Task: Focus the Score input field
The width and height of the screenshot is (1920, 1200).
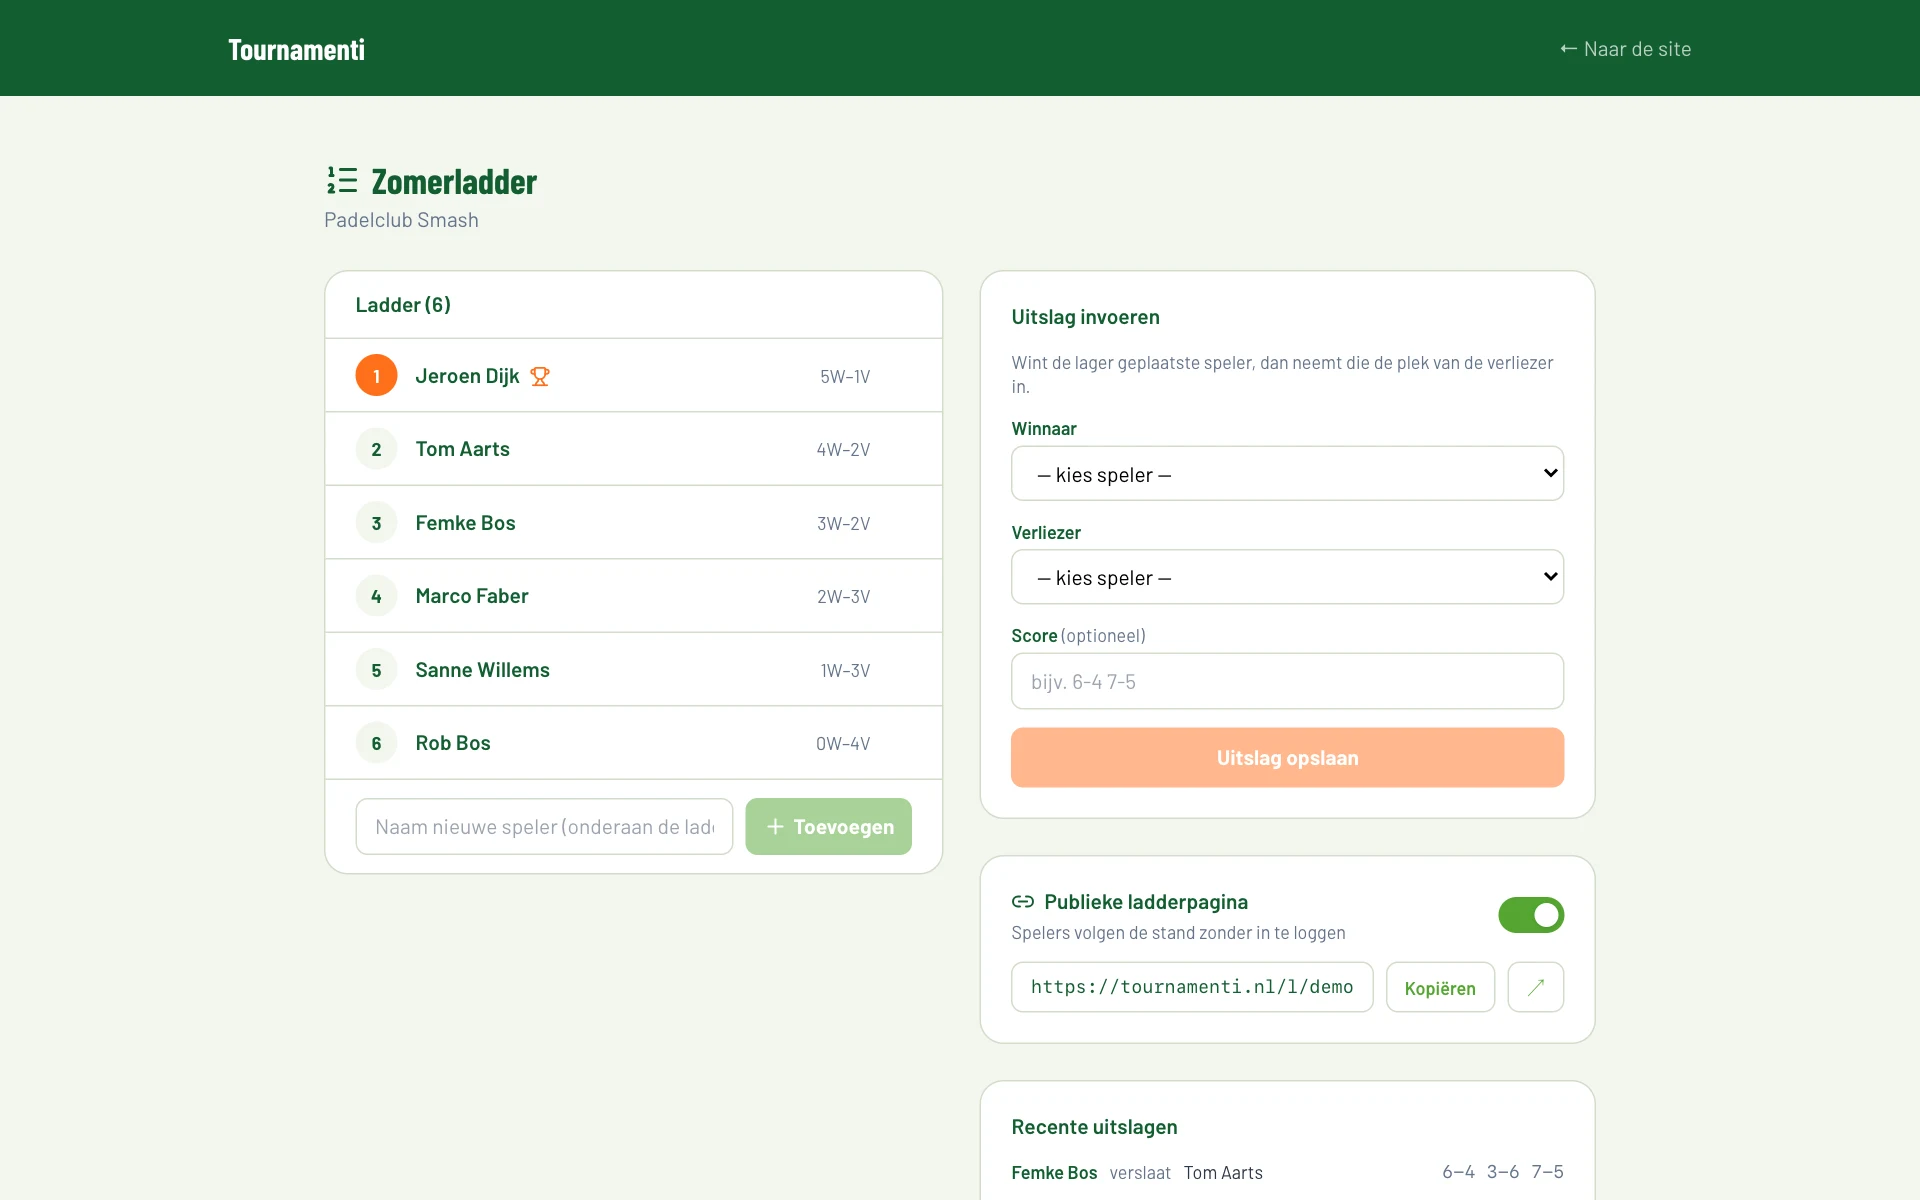Action: coord(1287,681)
